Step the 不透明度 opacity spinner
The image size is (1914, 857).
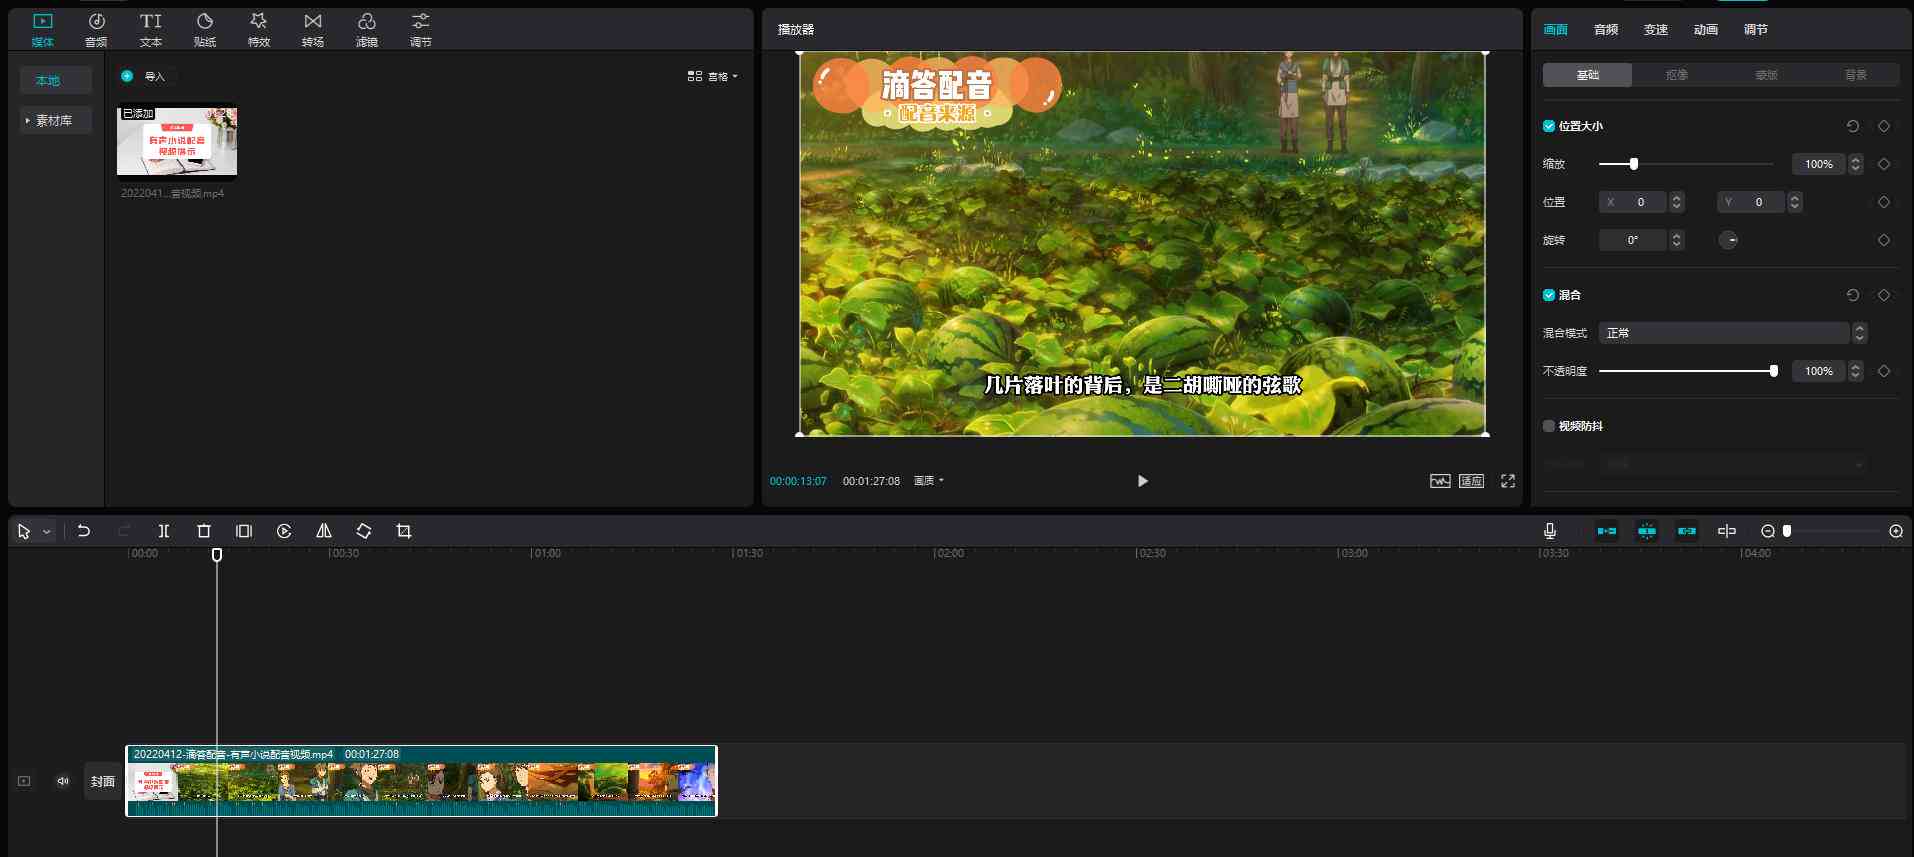1855,371
